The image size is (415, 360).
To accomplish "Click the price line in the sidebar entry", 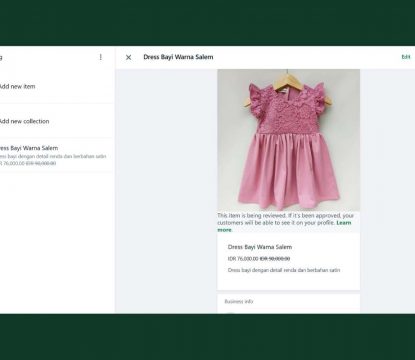I will [28, 163].
